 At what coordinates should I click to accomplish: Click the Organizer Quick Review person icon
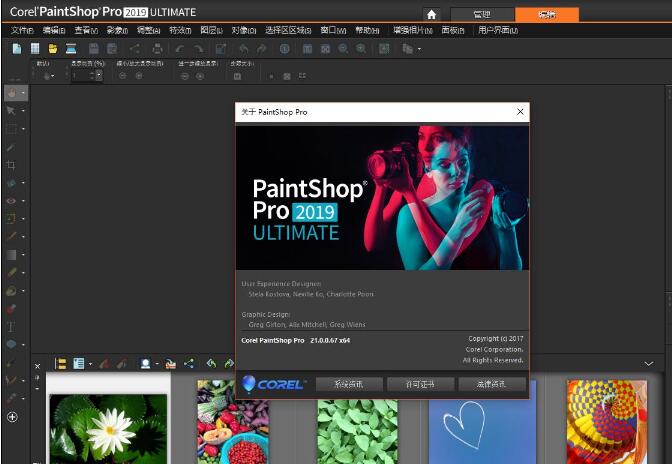point(145,364)
